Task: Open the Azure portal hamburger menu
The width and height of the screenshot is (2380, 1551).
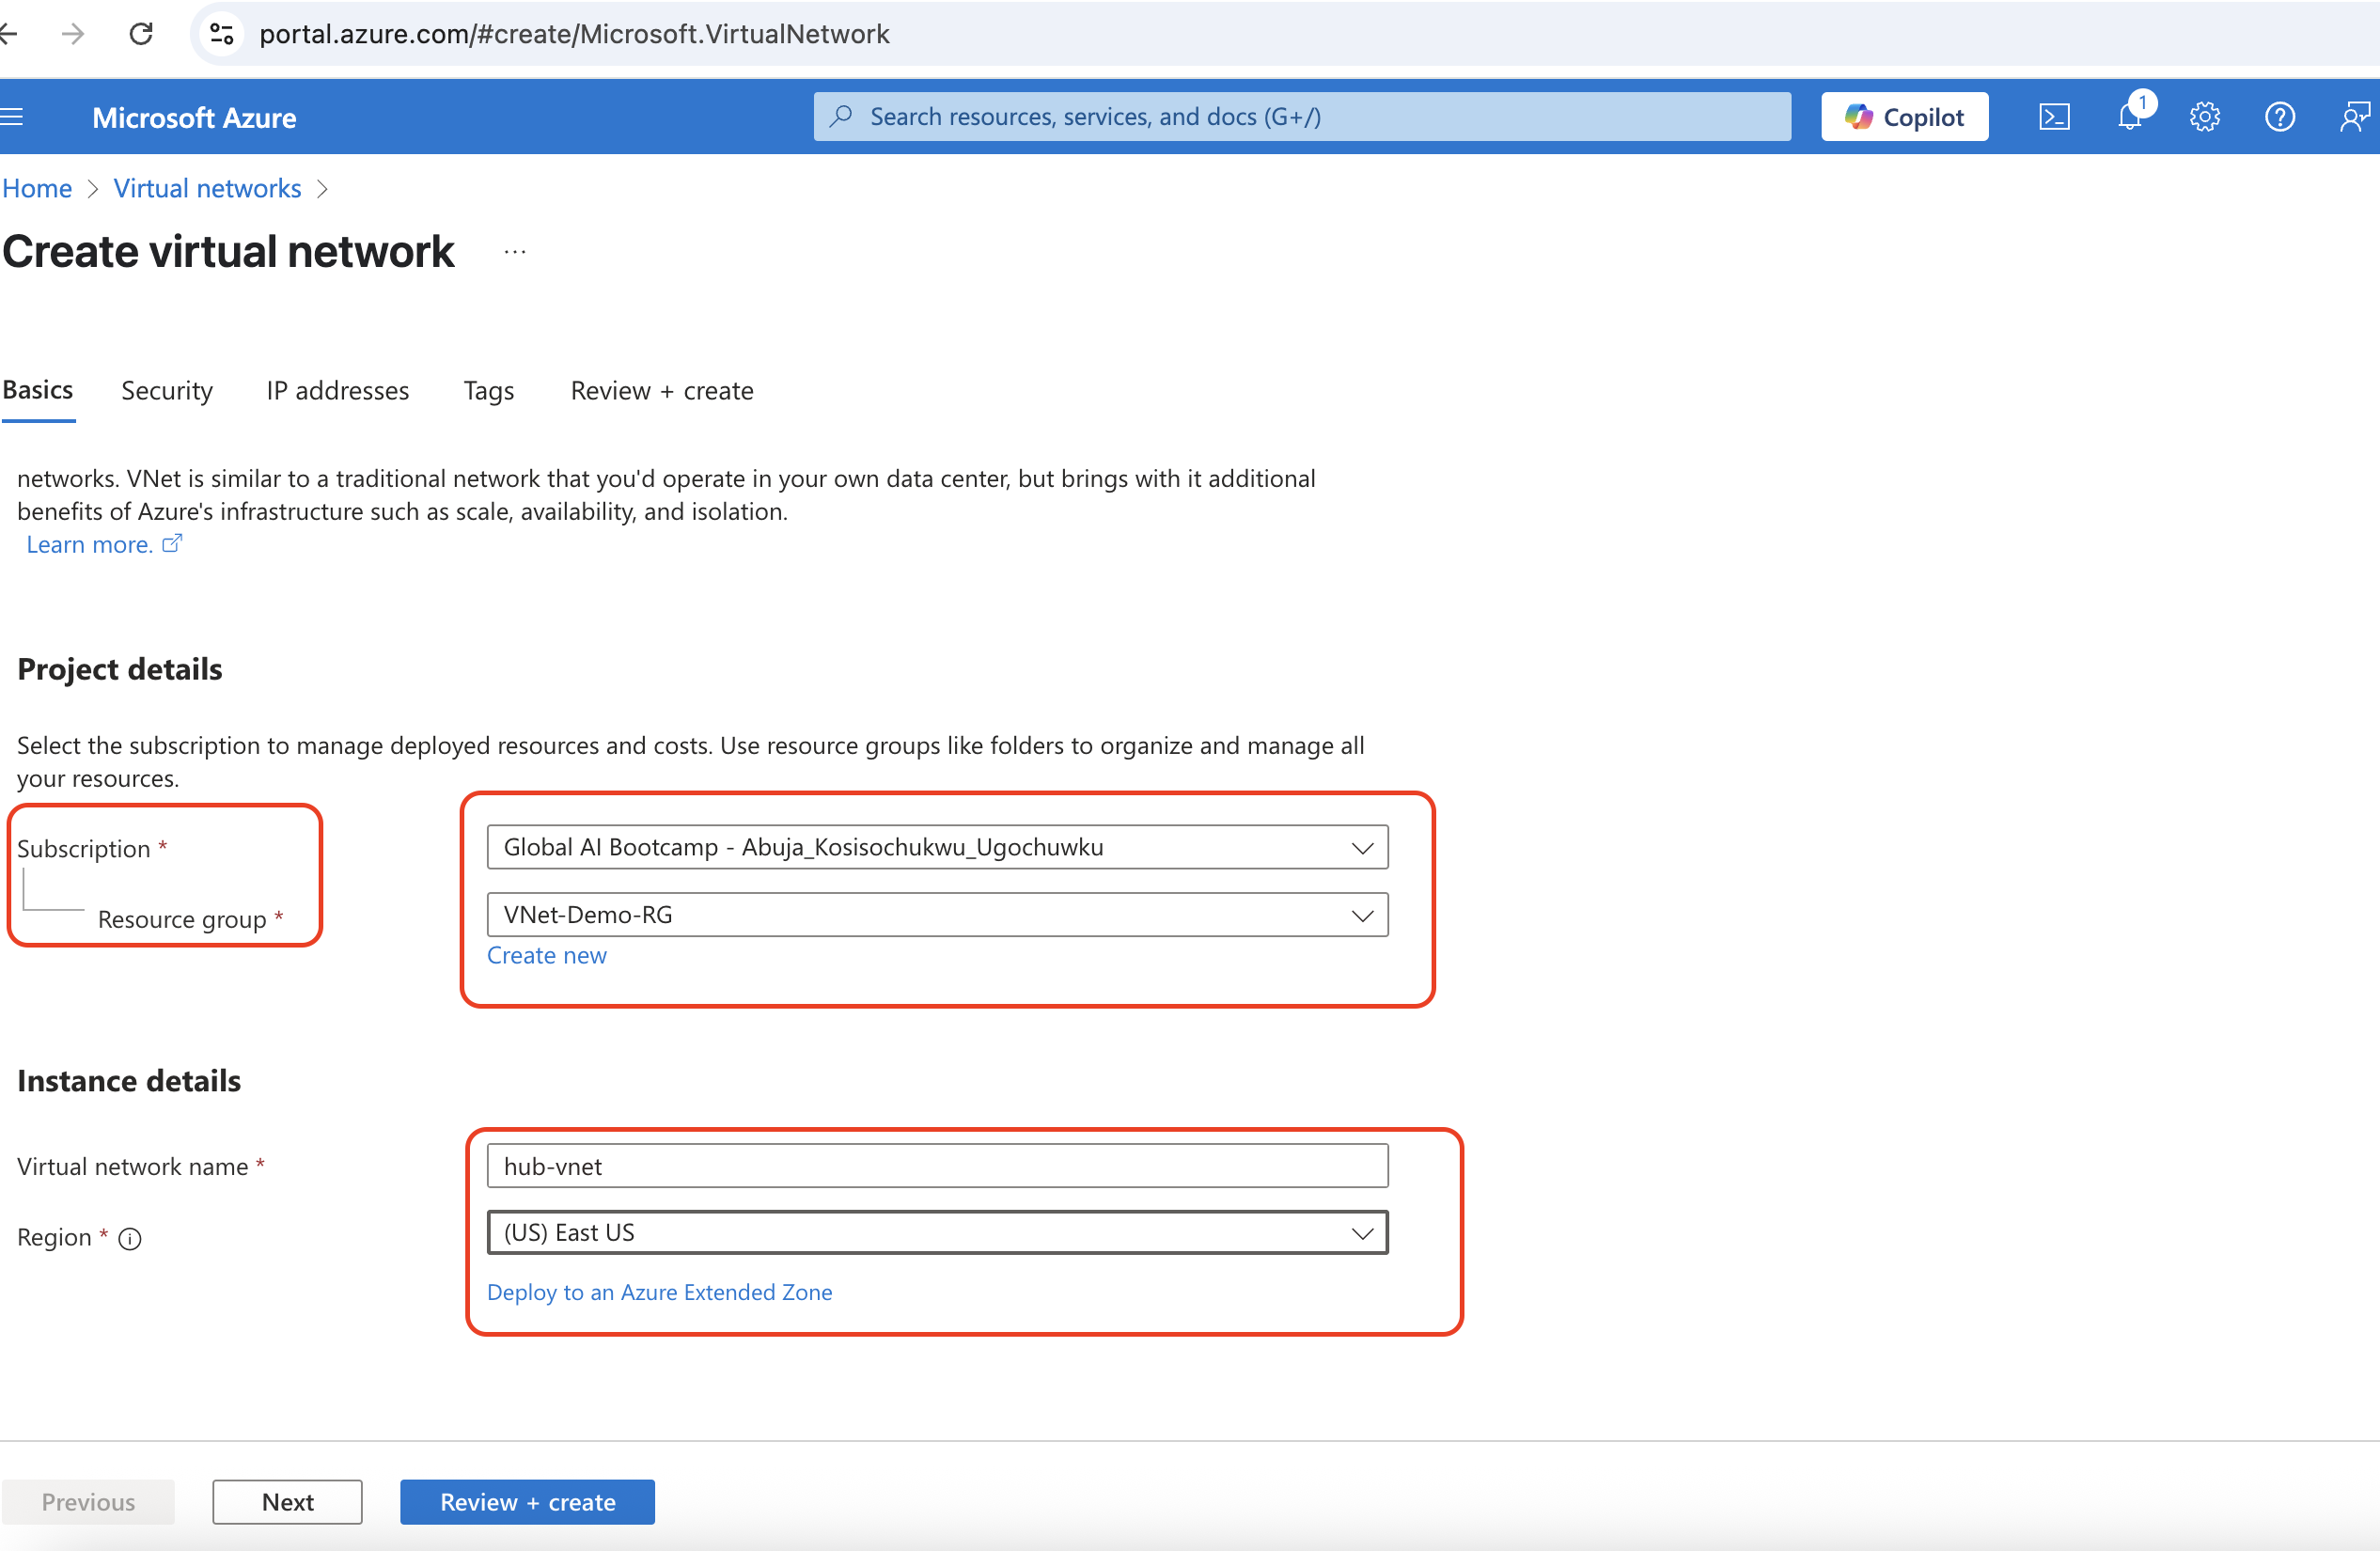Action: click(11, 117)
